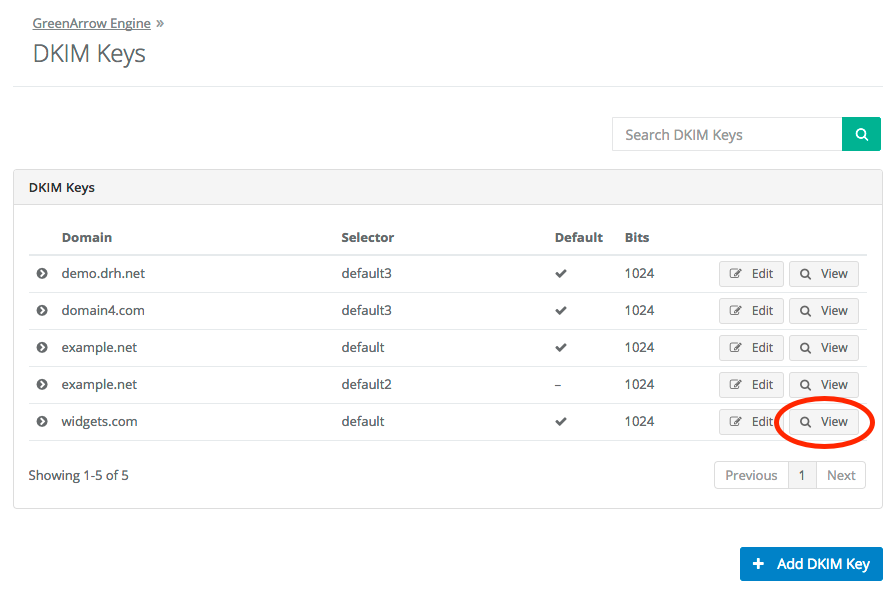Go to the Next page
The width and height of the screenshot is (892, 592).
pos(841,475)
